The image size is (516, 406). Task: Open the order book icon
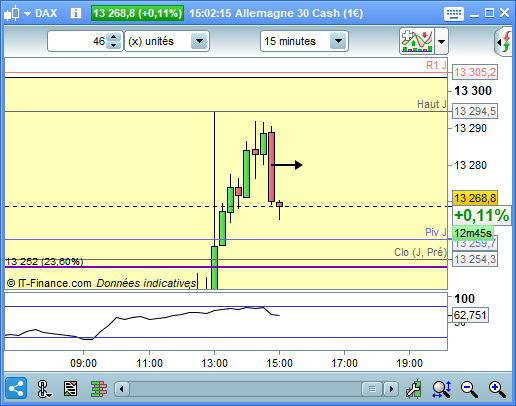pos(98,389)
